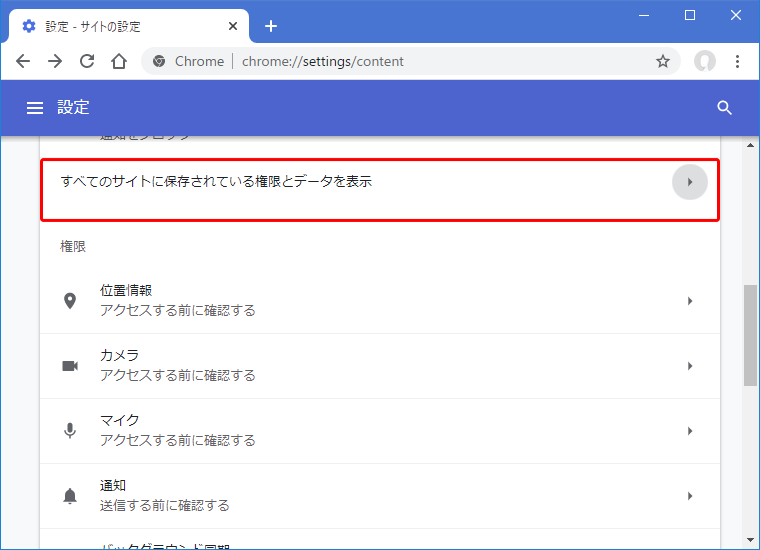Viewport: 760px width, 550px height.
Task: Click the search settings magnifier icon
Action: (725, 108)
